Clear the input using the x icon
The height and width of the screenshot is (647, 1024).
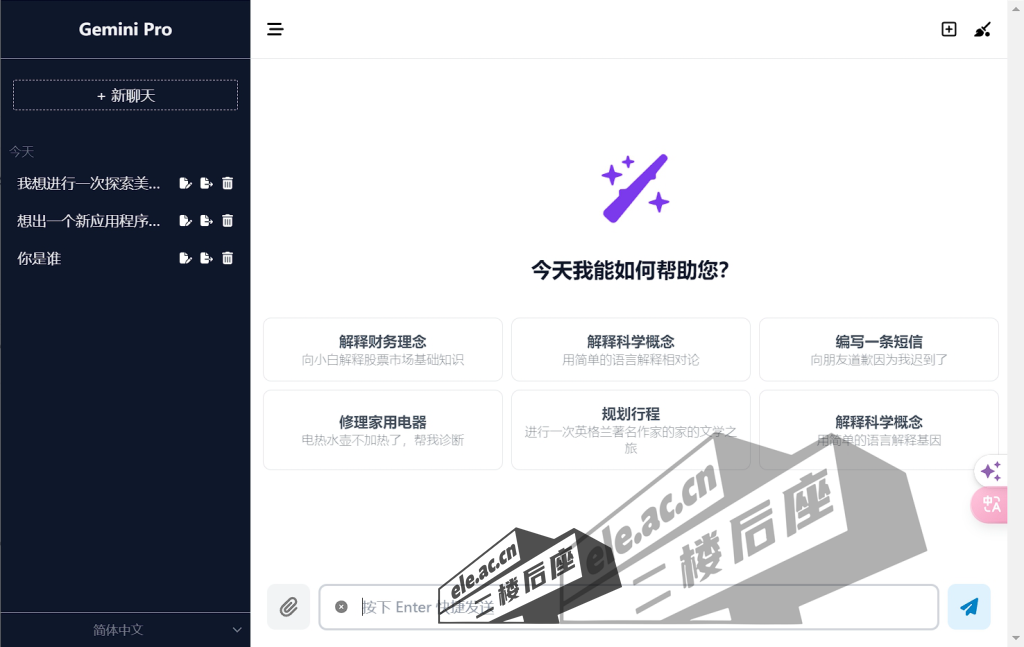click(341, 606)
